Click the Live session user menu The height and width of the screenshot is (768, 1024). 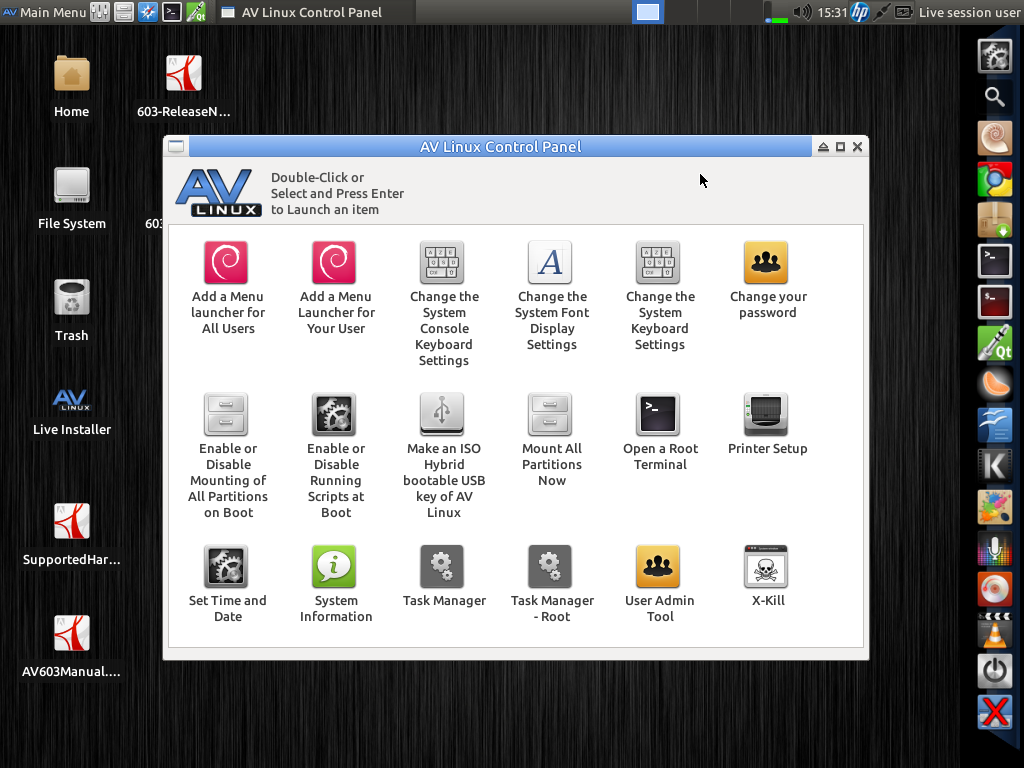[x=967, y=12]
